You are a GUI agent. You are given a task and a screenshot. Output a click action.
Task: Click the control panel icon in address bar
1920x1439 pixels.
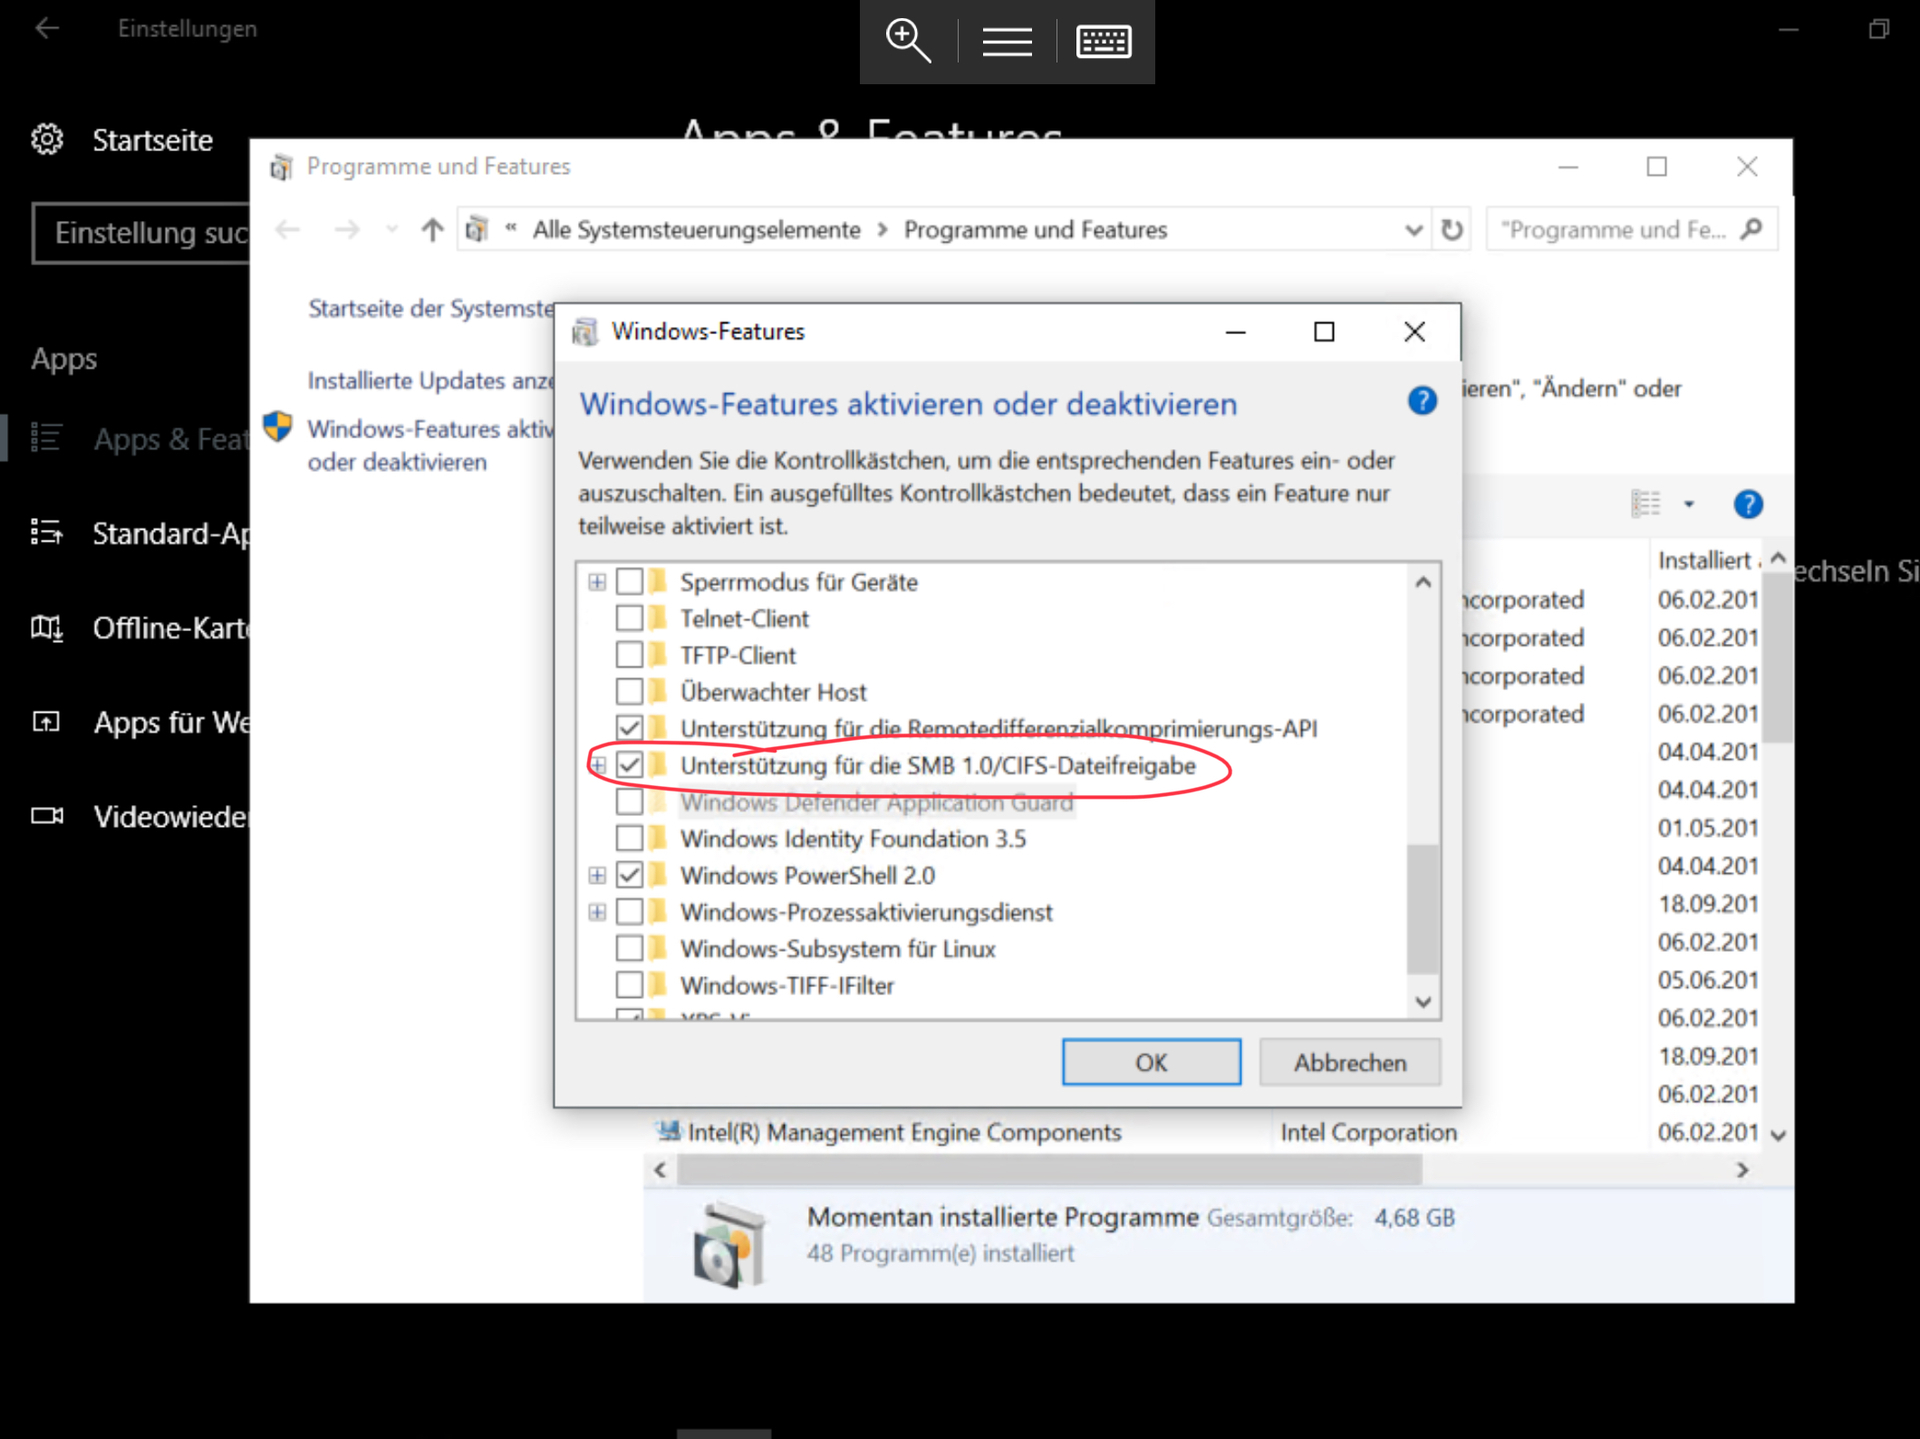pos(477,230)
